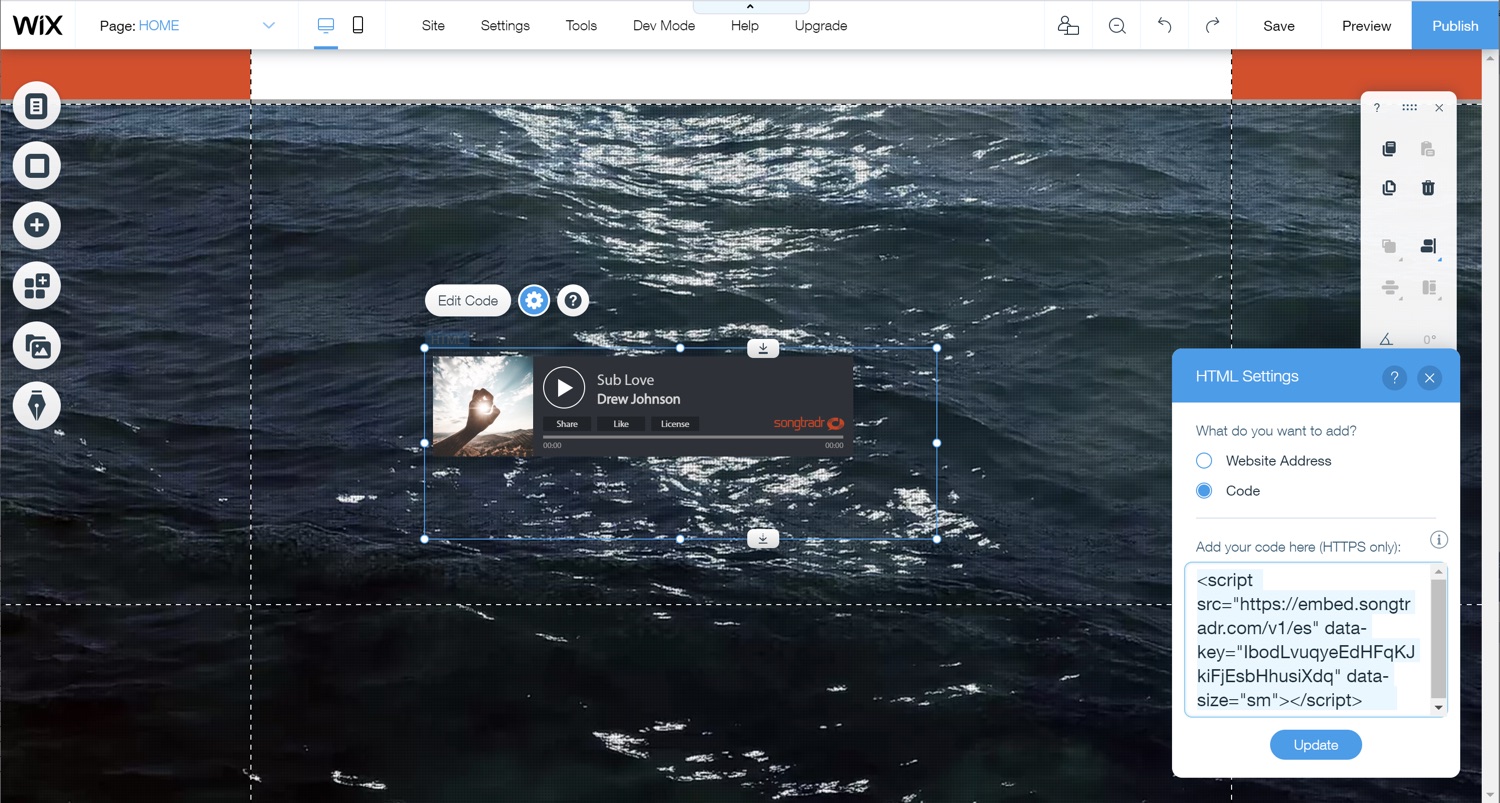The image size is (1500, 803).
Task: Open the Dev Mode menu
Action: [x=663, y=26]
